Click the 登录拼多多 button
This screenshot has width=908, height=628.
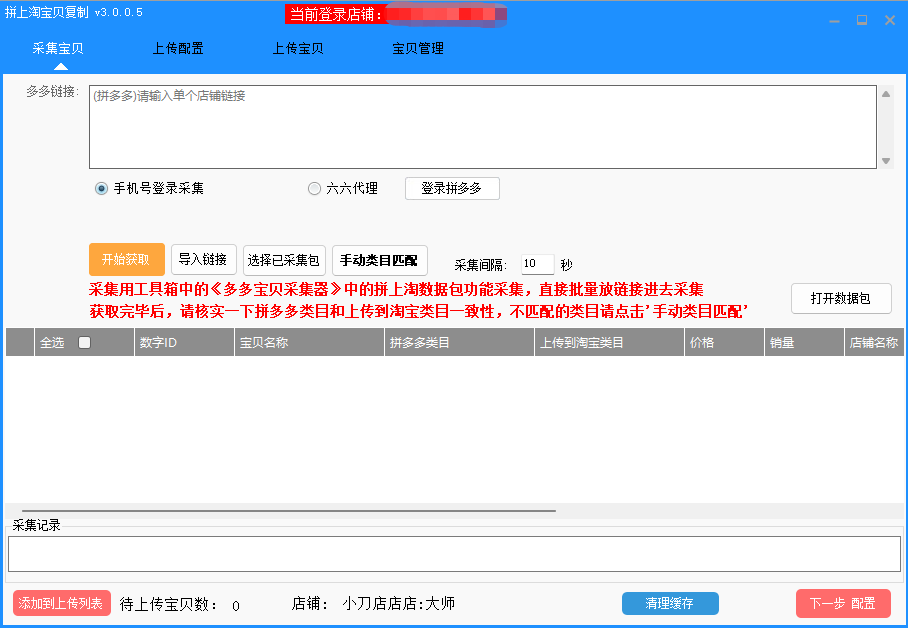[x=452, y=188]
